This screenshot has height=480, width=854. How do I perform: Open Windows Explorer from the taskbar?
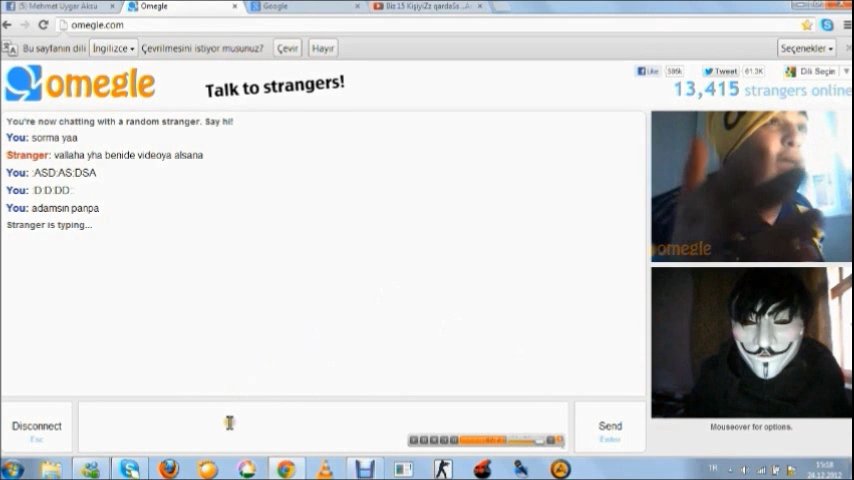pos(51,469)
